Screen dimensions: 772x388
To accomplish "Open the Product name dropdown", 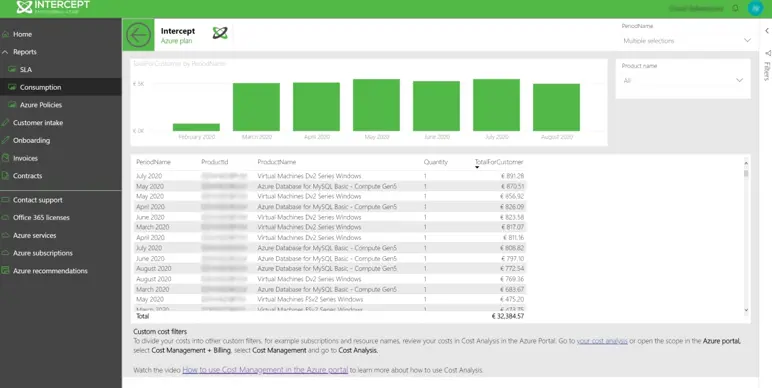I will click(x=683, y=80).
